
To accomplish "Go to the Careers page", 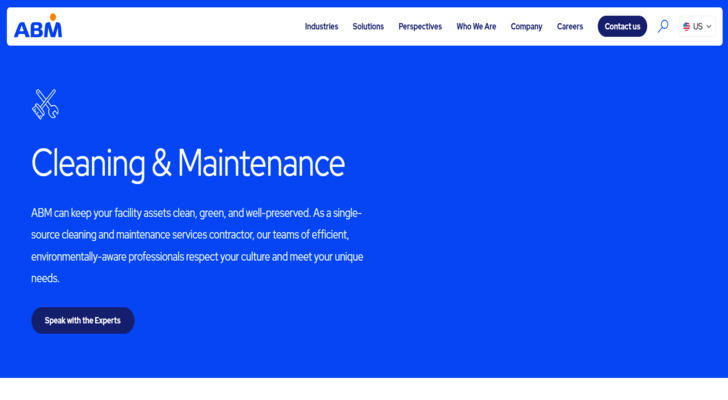I will point(570,26).
